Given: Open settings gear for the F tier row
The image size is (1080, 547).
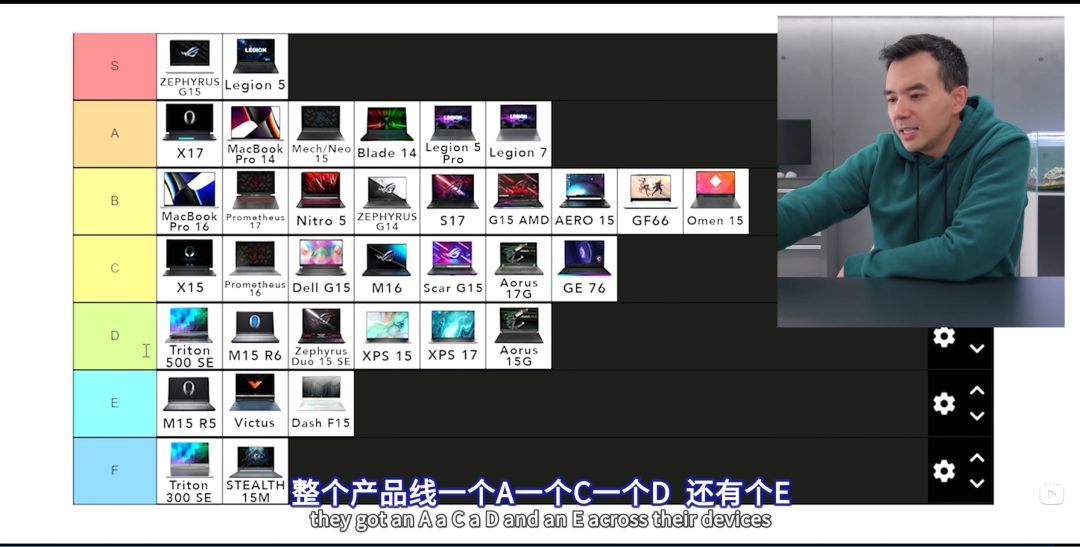Looking at the screenshot, I should pos(944,471).
